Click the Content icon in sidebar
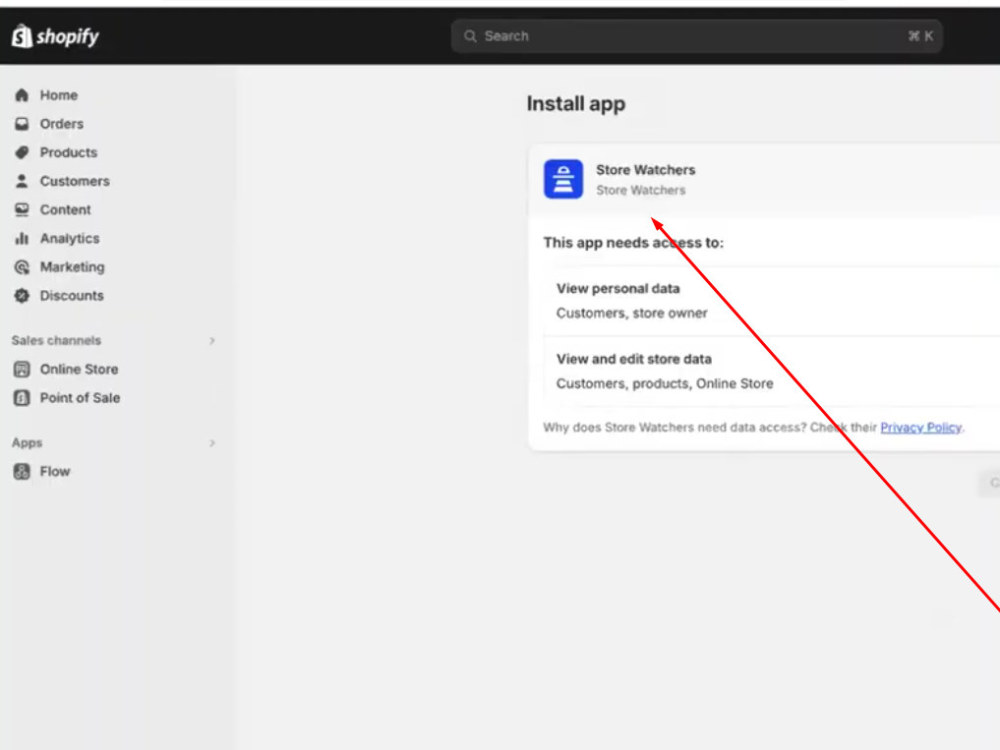 tap(22, 210)
